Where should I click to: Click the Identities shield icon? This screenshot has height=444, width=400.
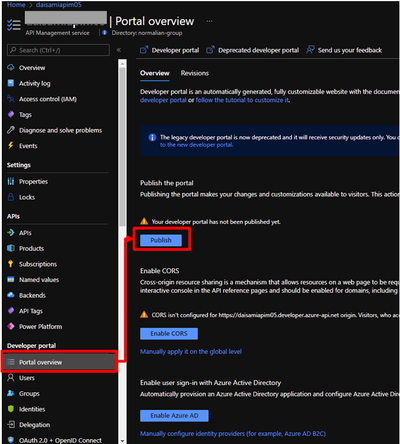(11, 409)
